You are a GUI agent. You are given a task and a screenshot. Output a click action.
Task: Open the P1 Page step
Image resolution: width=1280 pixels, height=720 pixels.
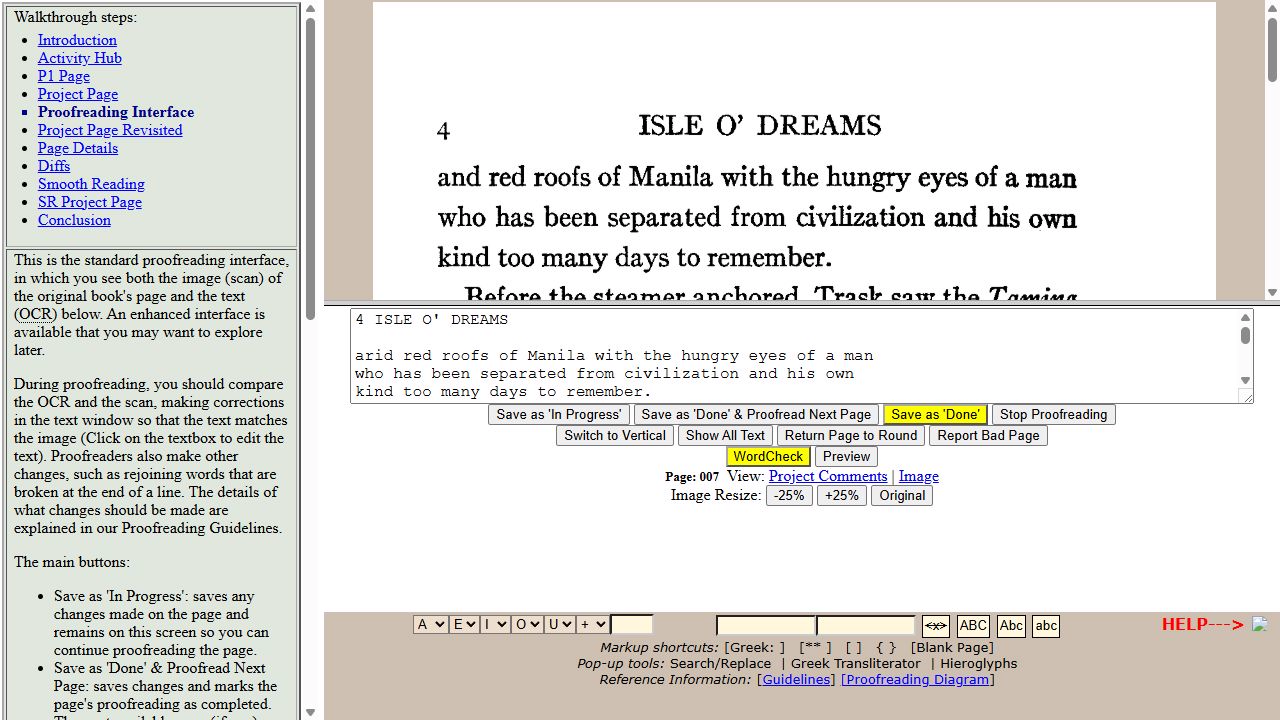click(64, 76)
